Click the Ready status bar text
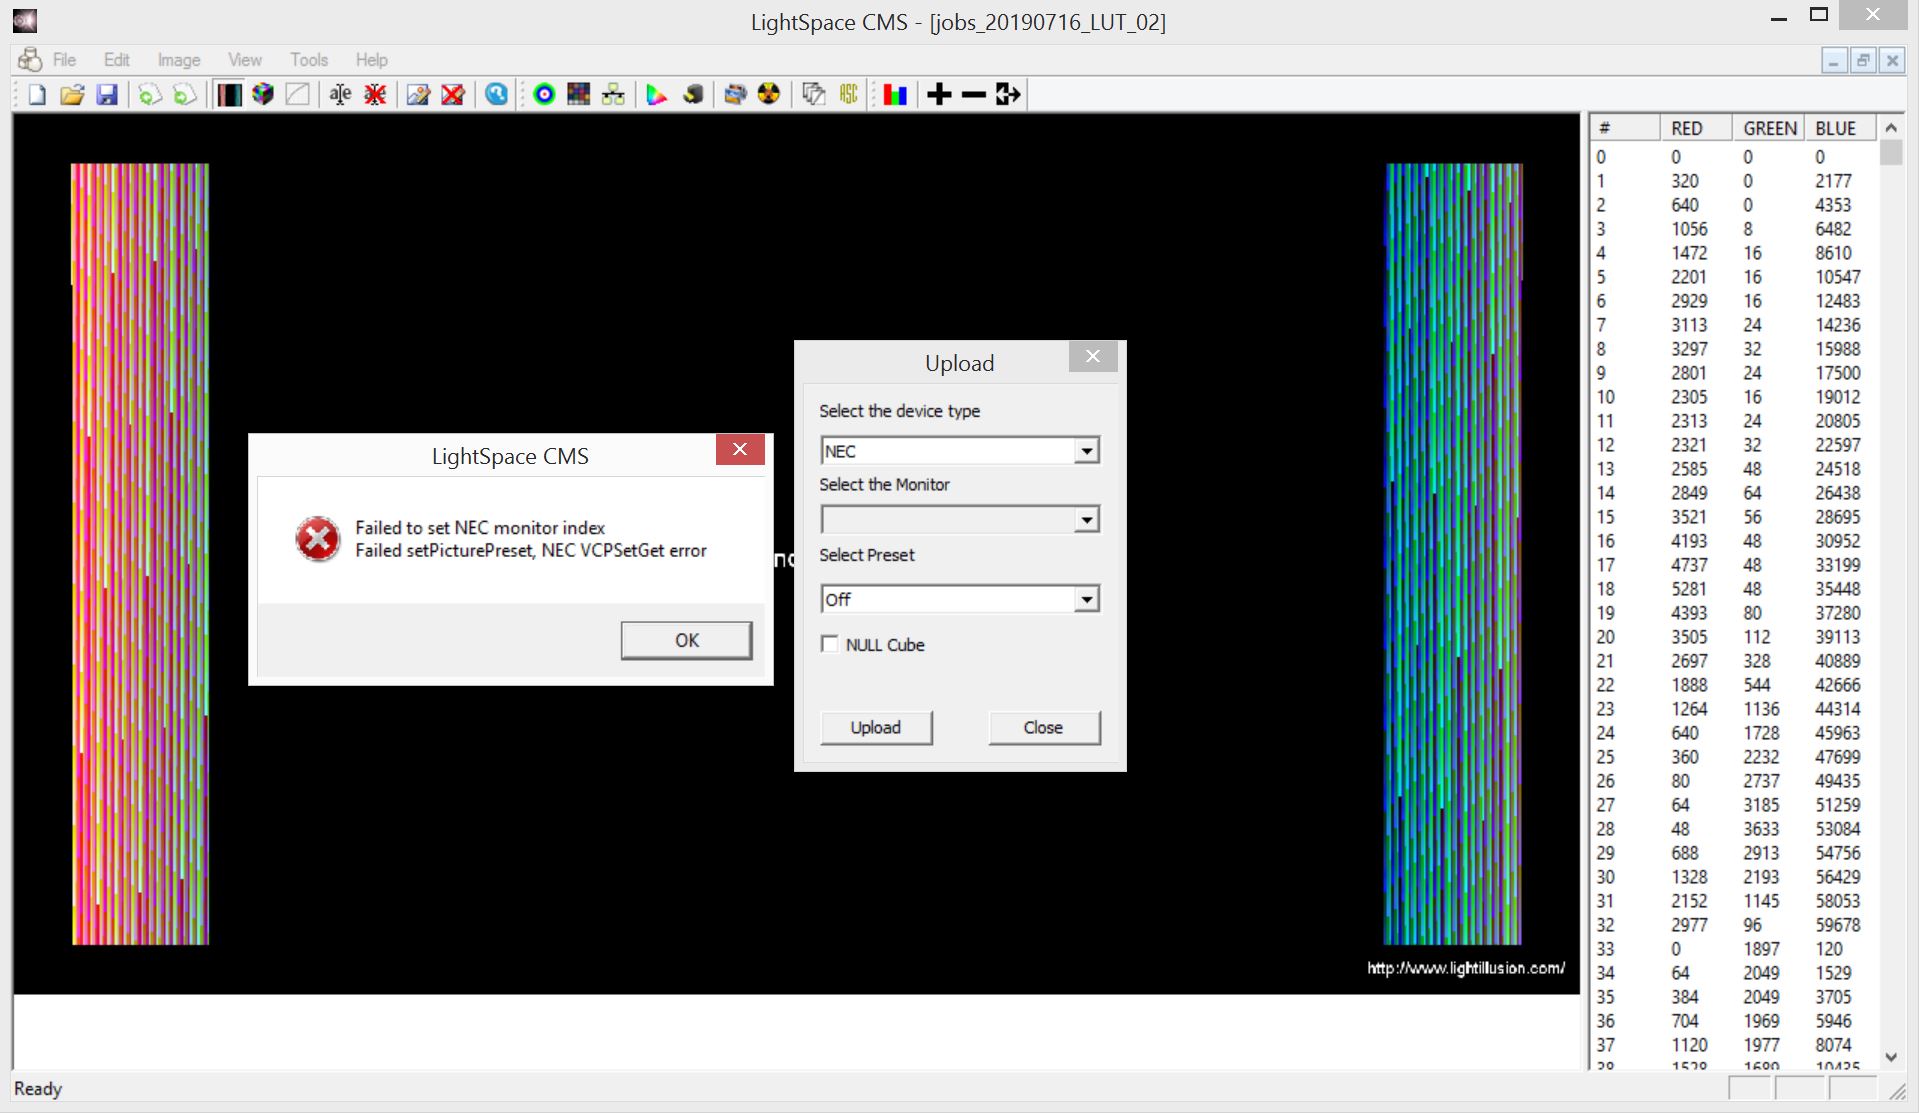Viewport: 1919px width, 1113px height. (38, 1089)
